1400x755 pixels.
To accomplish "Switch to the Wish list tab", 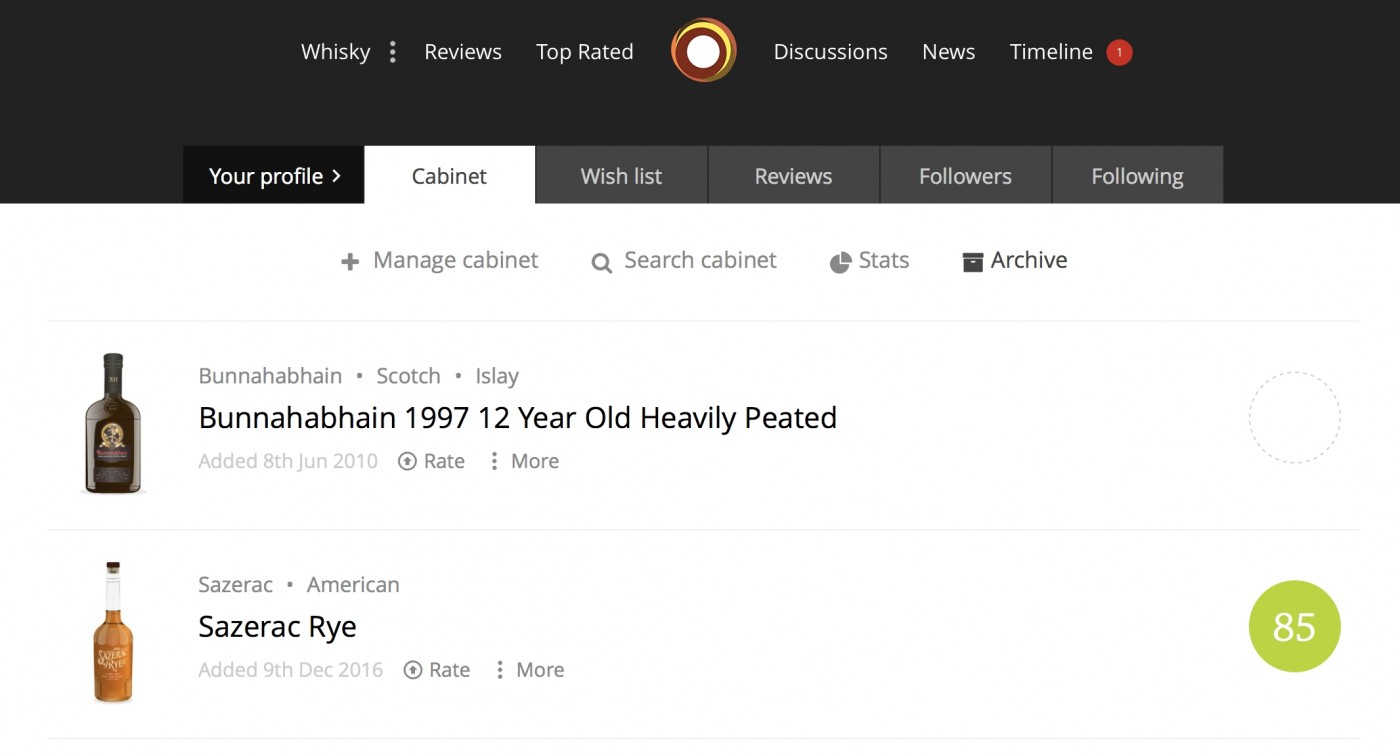I will [x=621, y=176].
